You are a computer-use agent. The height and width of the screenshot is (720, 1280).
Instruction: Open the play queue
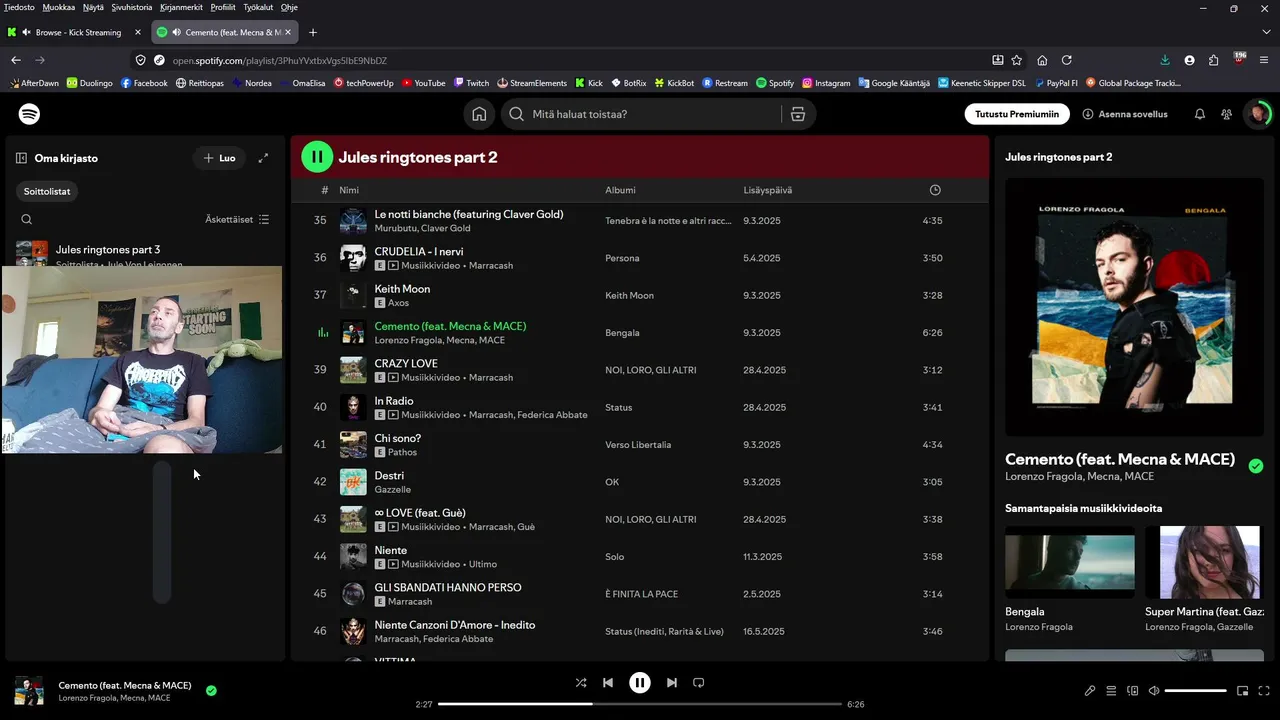pyautogui.click(x=1111, y=690)
